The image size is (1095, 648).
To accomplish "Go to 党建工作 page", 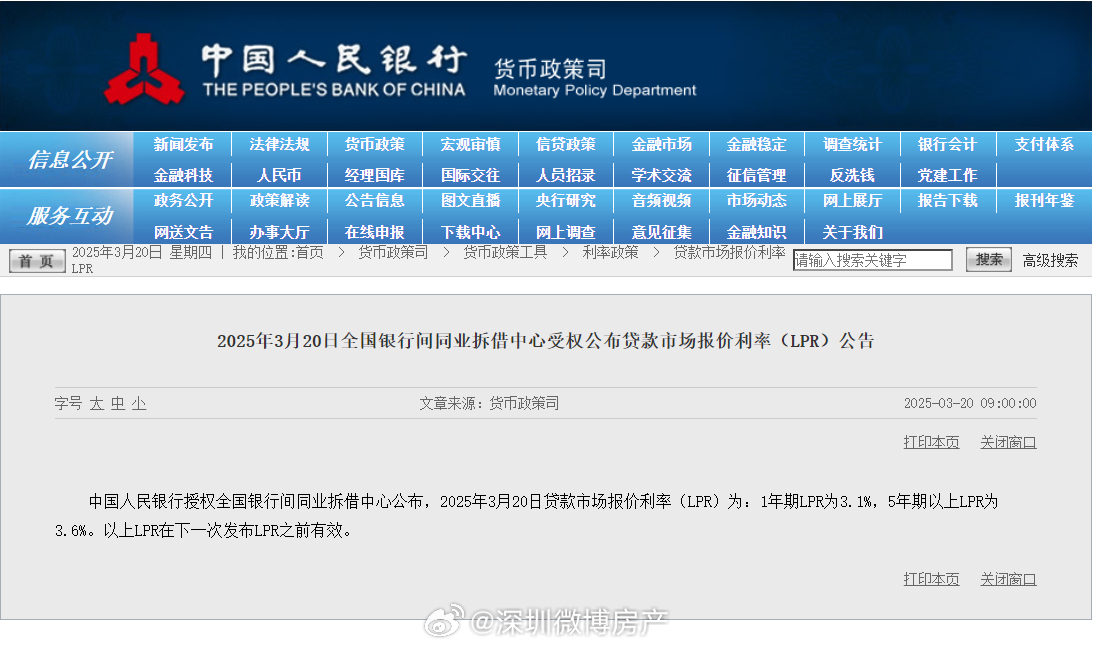I will (x=948, y=175).
